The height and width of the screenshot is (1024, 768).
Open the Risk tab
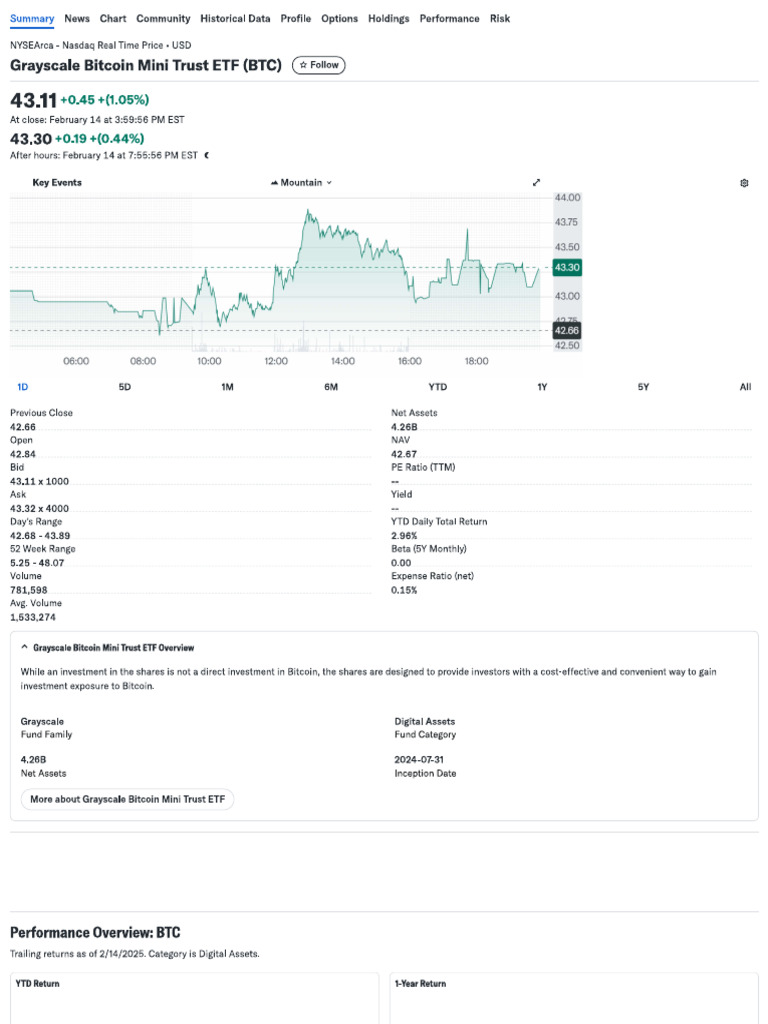(x=500, y=18)
